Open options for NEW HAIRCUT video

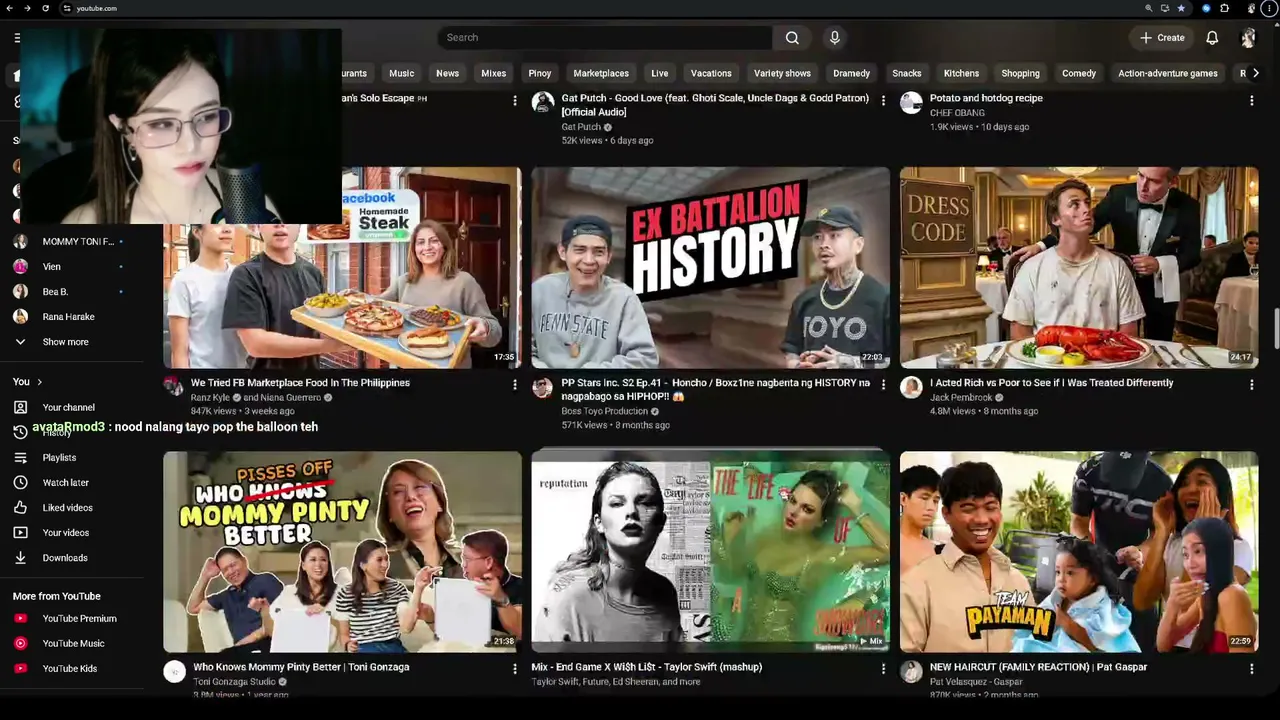(x=1251, y=668)
